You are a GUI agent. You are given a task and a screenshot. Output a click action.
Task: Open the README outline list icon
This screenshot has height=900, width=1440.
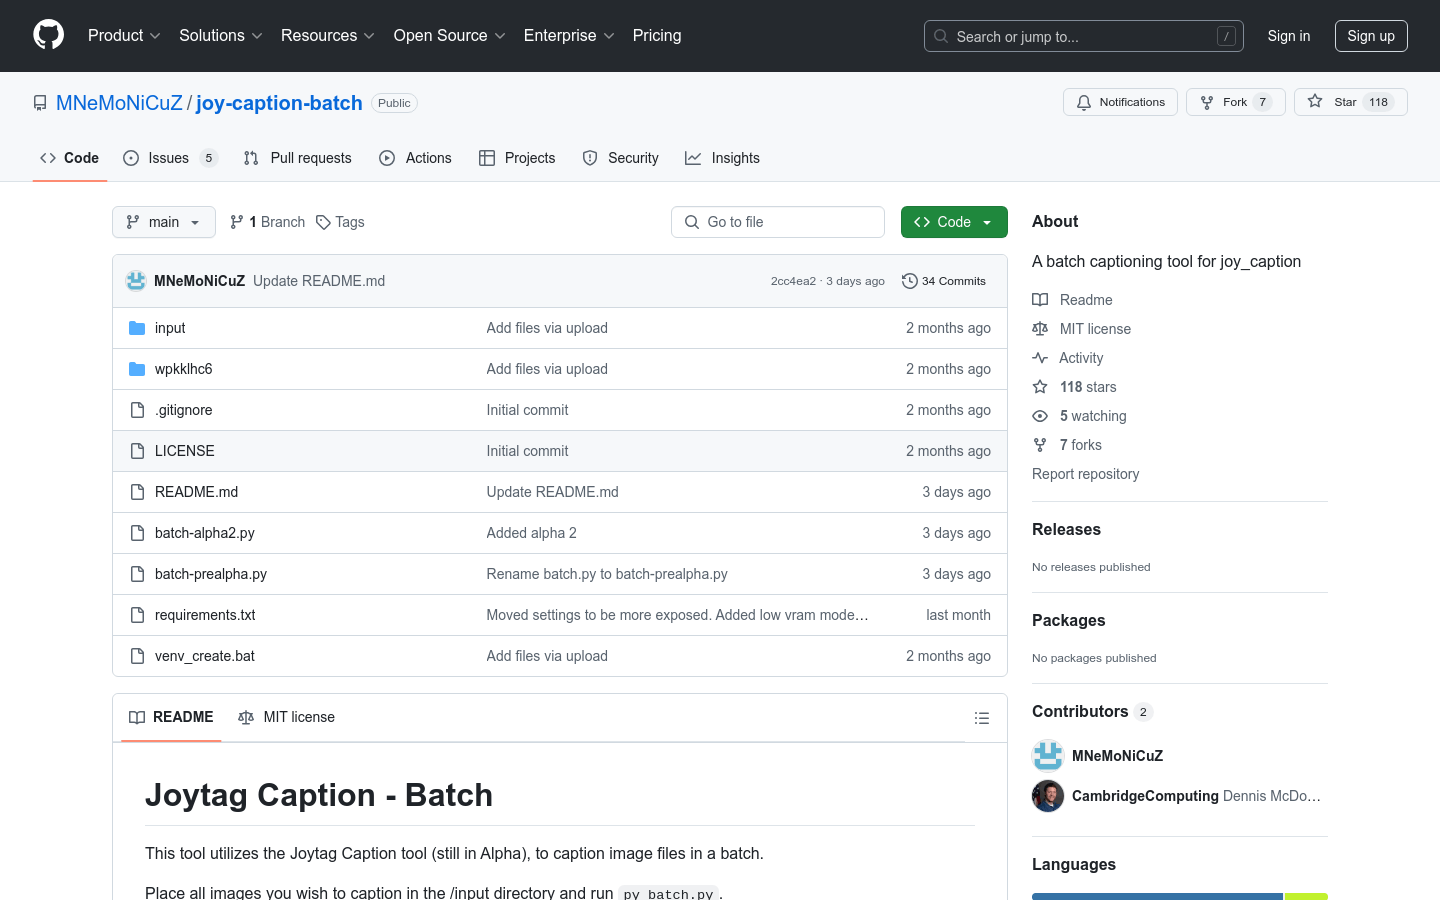click(982, 718)
